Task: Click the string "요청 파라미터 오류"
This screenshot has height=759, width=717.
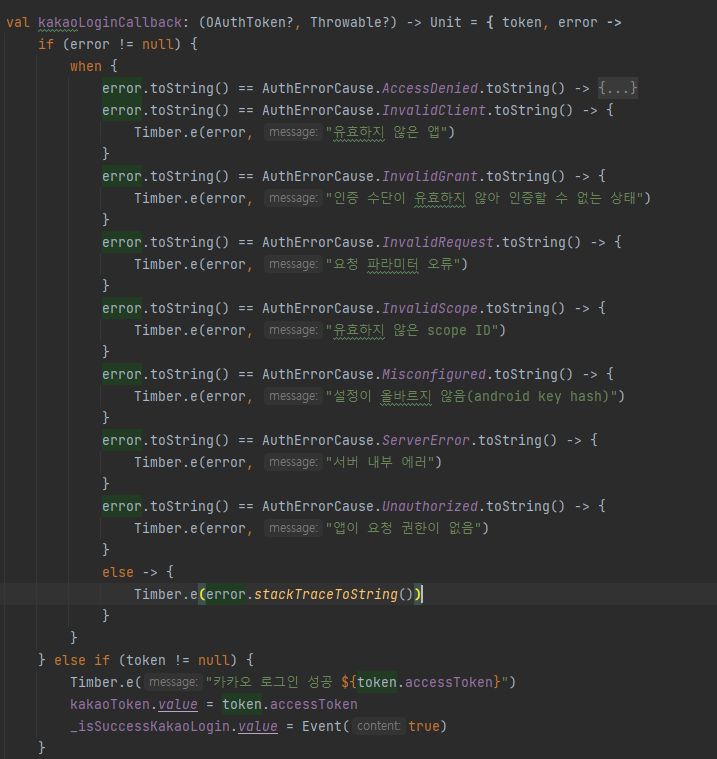Action: 393,264
